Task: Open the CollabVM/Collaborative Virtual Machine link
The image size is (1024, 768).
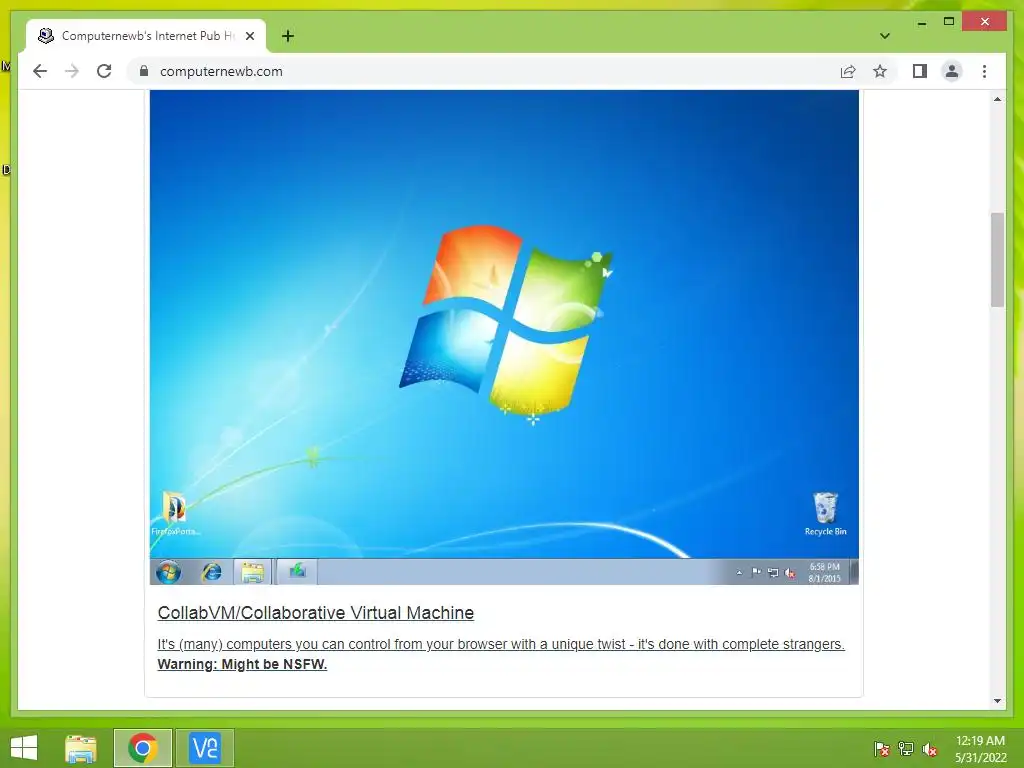Action: [x=315, y=613]
